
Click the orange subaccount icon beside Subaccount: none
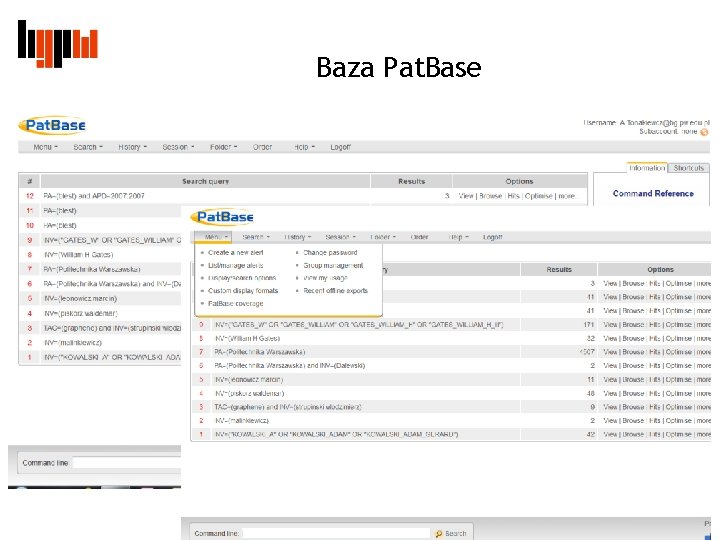coord(704,132)
